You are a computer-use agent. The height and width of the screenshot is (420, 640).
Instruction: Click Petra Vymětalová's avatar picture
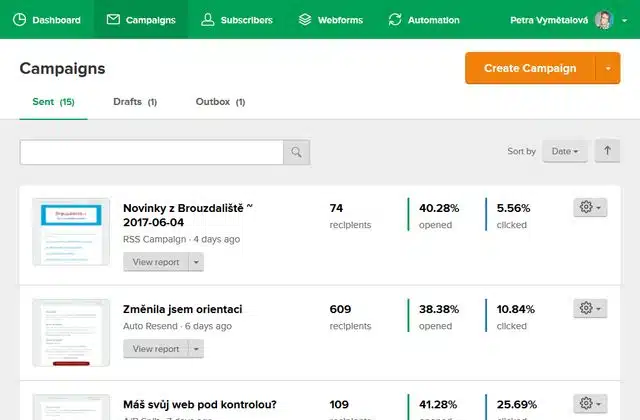[x=604, y=20]
